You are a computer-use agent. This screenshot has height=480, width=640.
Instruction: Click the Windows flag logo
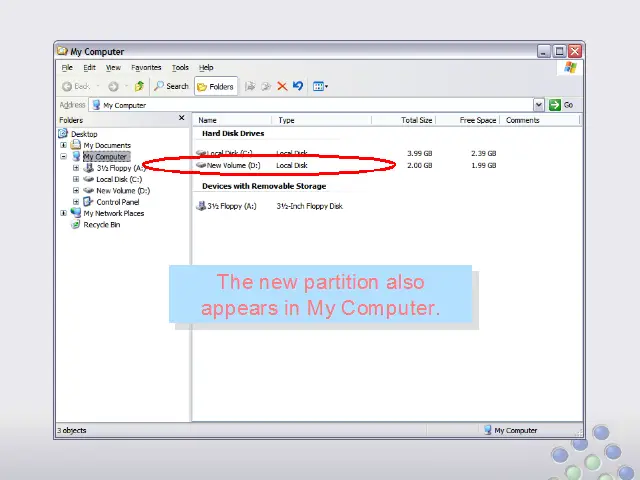click(571, 68)
